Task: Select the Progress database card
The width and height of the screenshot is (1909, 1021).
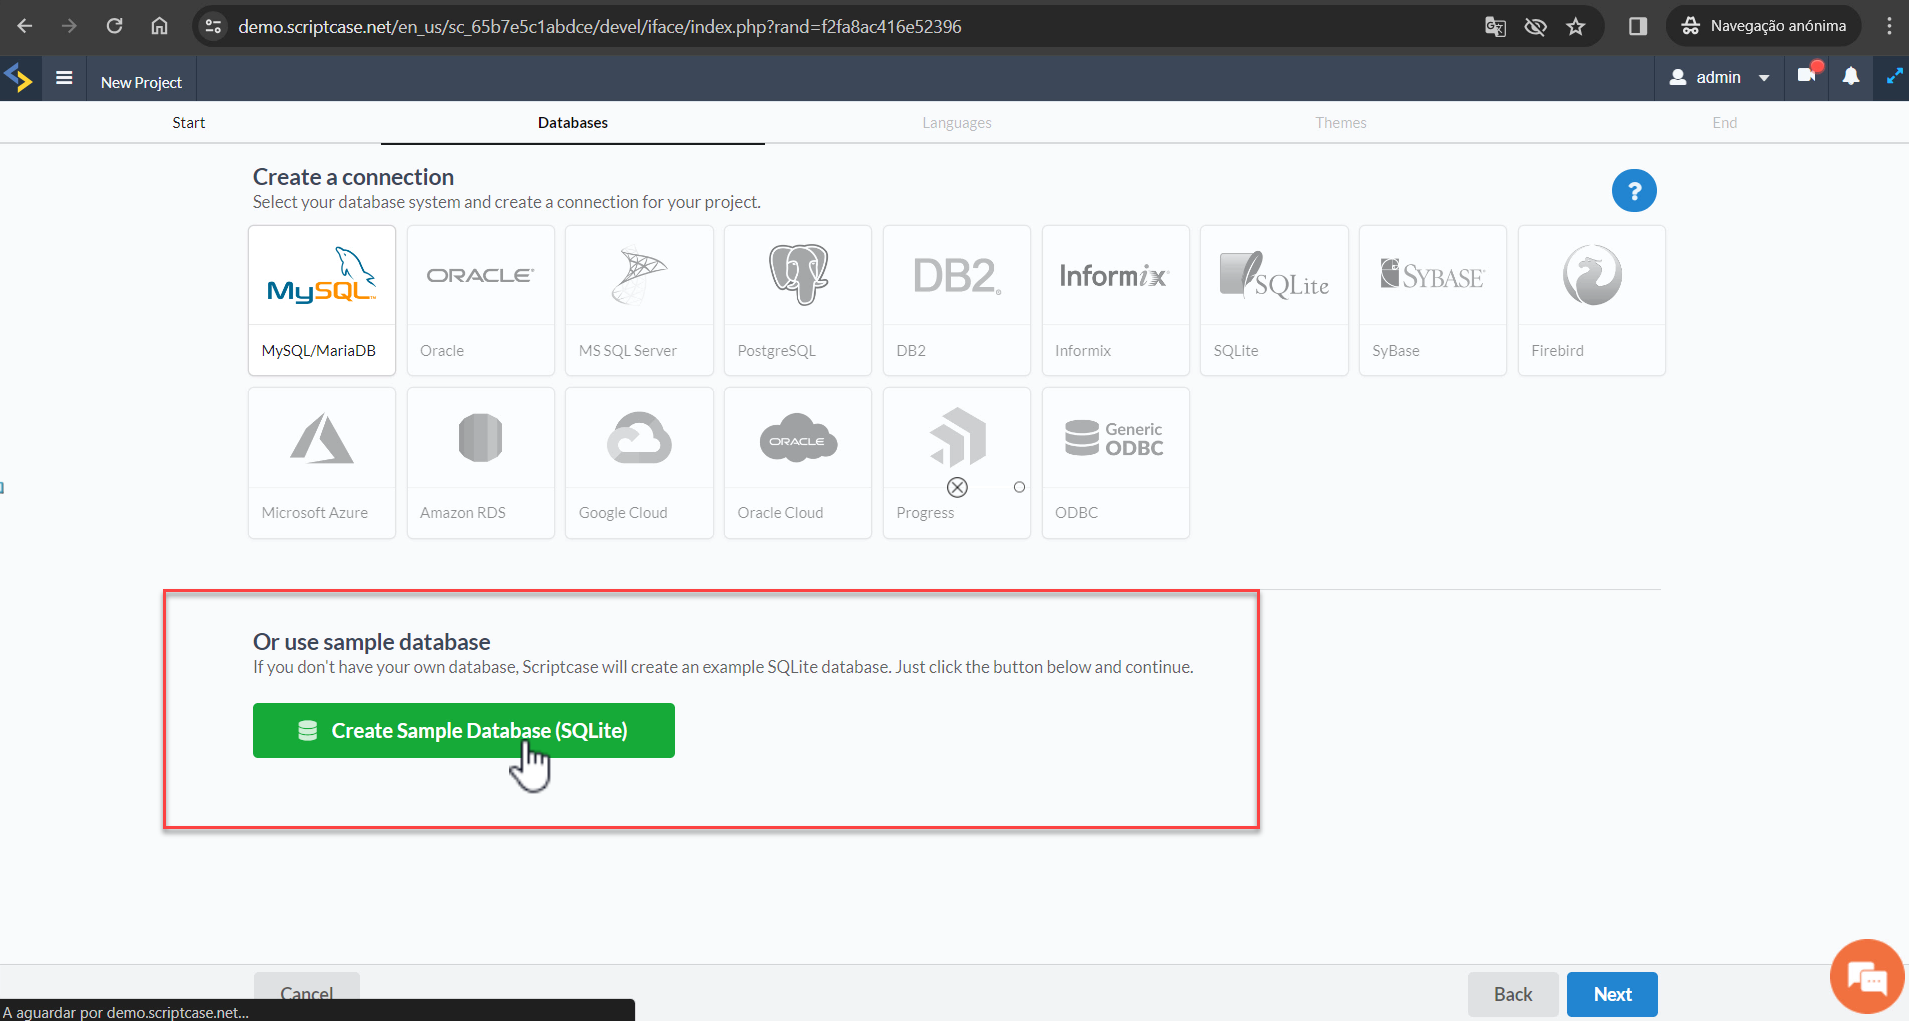Action: point(957,463)
